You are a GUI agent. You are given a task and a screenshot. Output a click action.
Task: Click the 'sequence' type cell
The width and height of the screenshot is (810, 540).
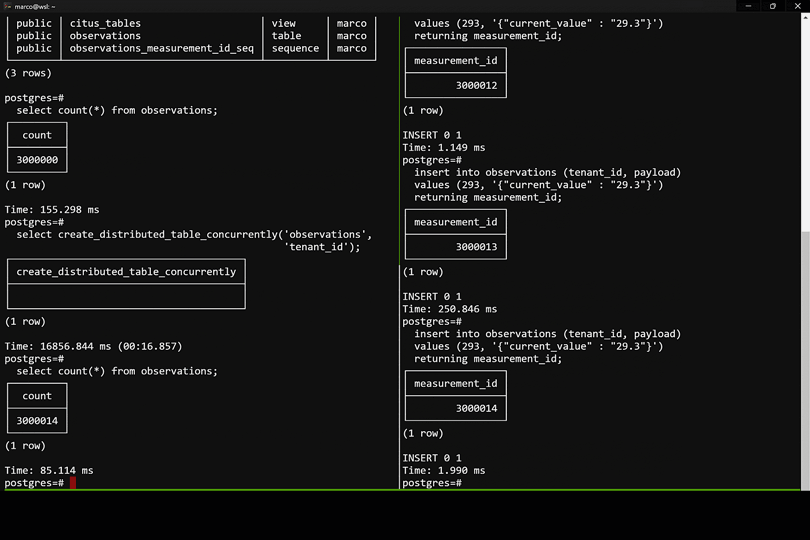pyautogui.click(x=295, y=48)
